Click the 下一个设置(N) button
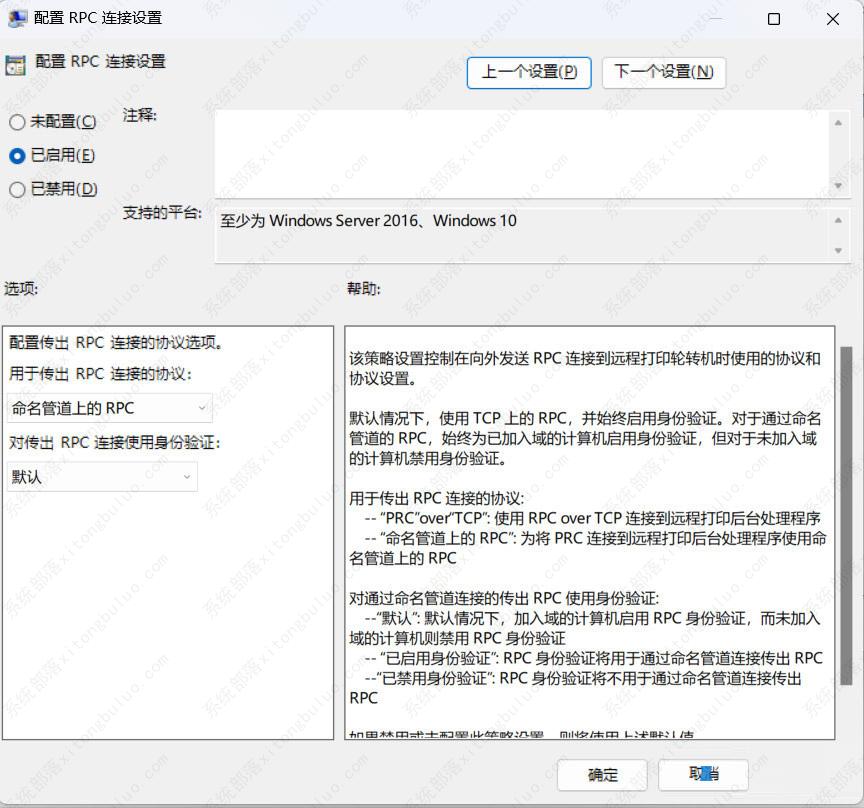864x808 pixels. (x=664, y=72)
